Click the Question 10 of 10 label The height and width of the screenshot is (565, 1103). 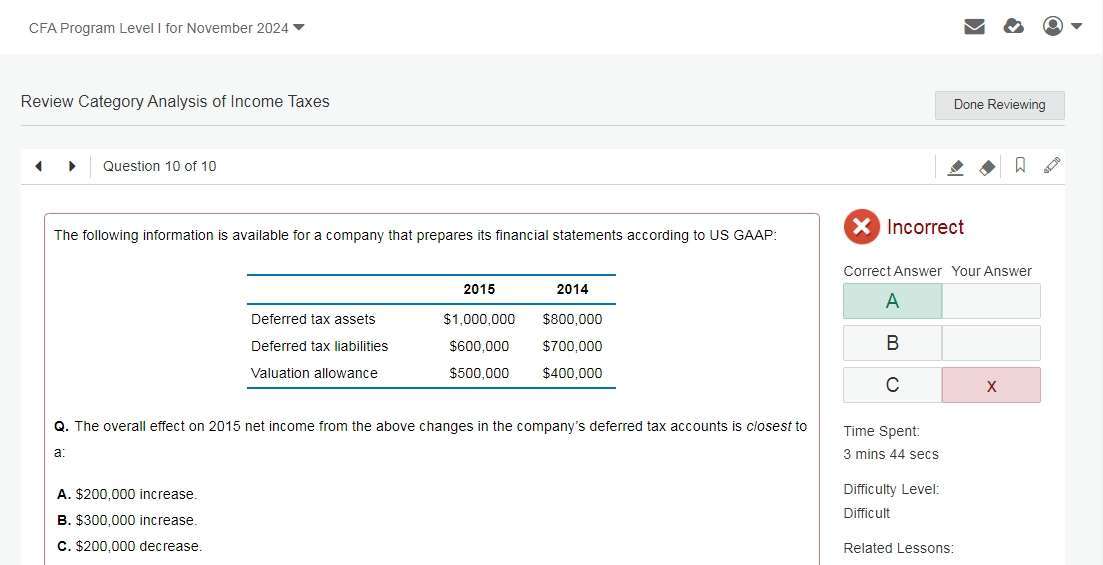pos(159,166)
